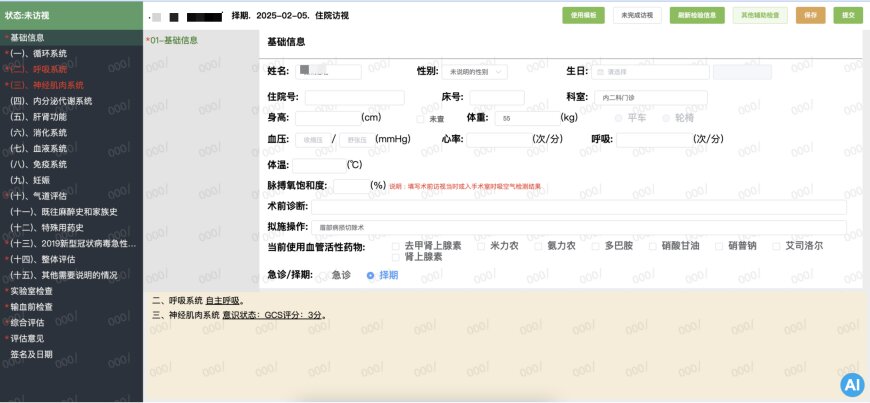The width and height of the screenshot is (870, 403).
Task: Tick the 硝酸甘油 checkbox
Action: [x=654, y=245]
